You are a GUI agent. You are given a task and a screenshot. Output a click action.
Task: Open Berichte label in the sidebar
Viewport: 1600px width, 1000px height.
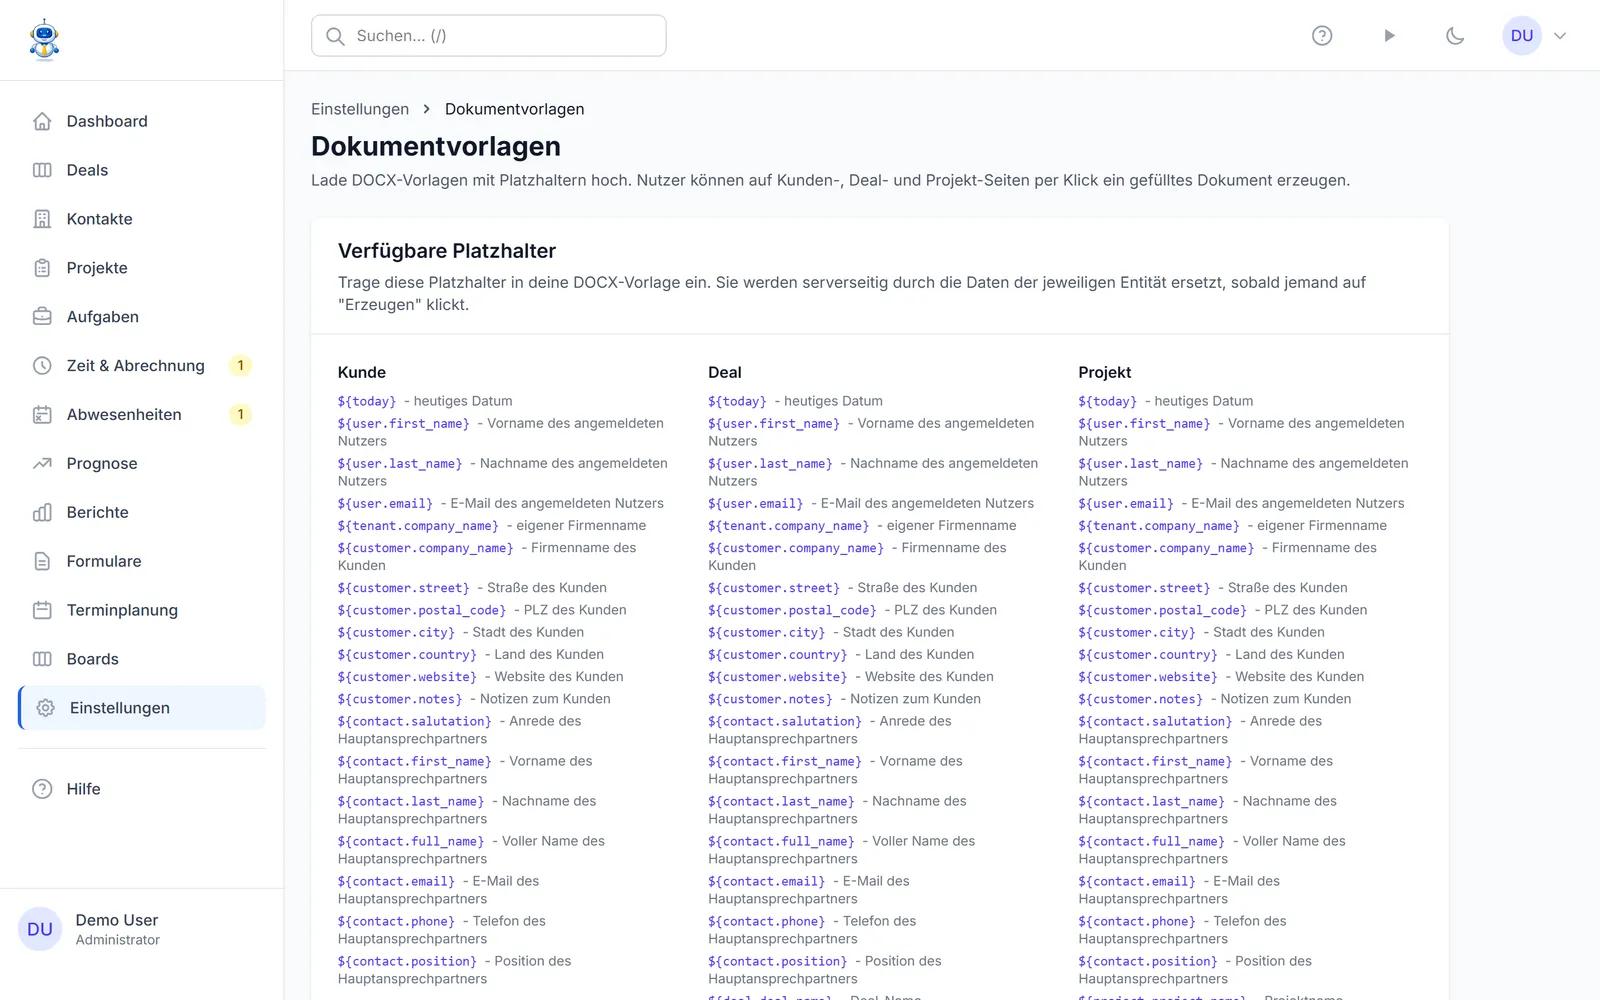[x=98, y=513]
